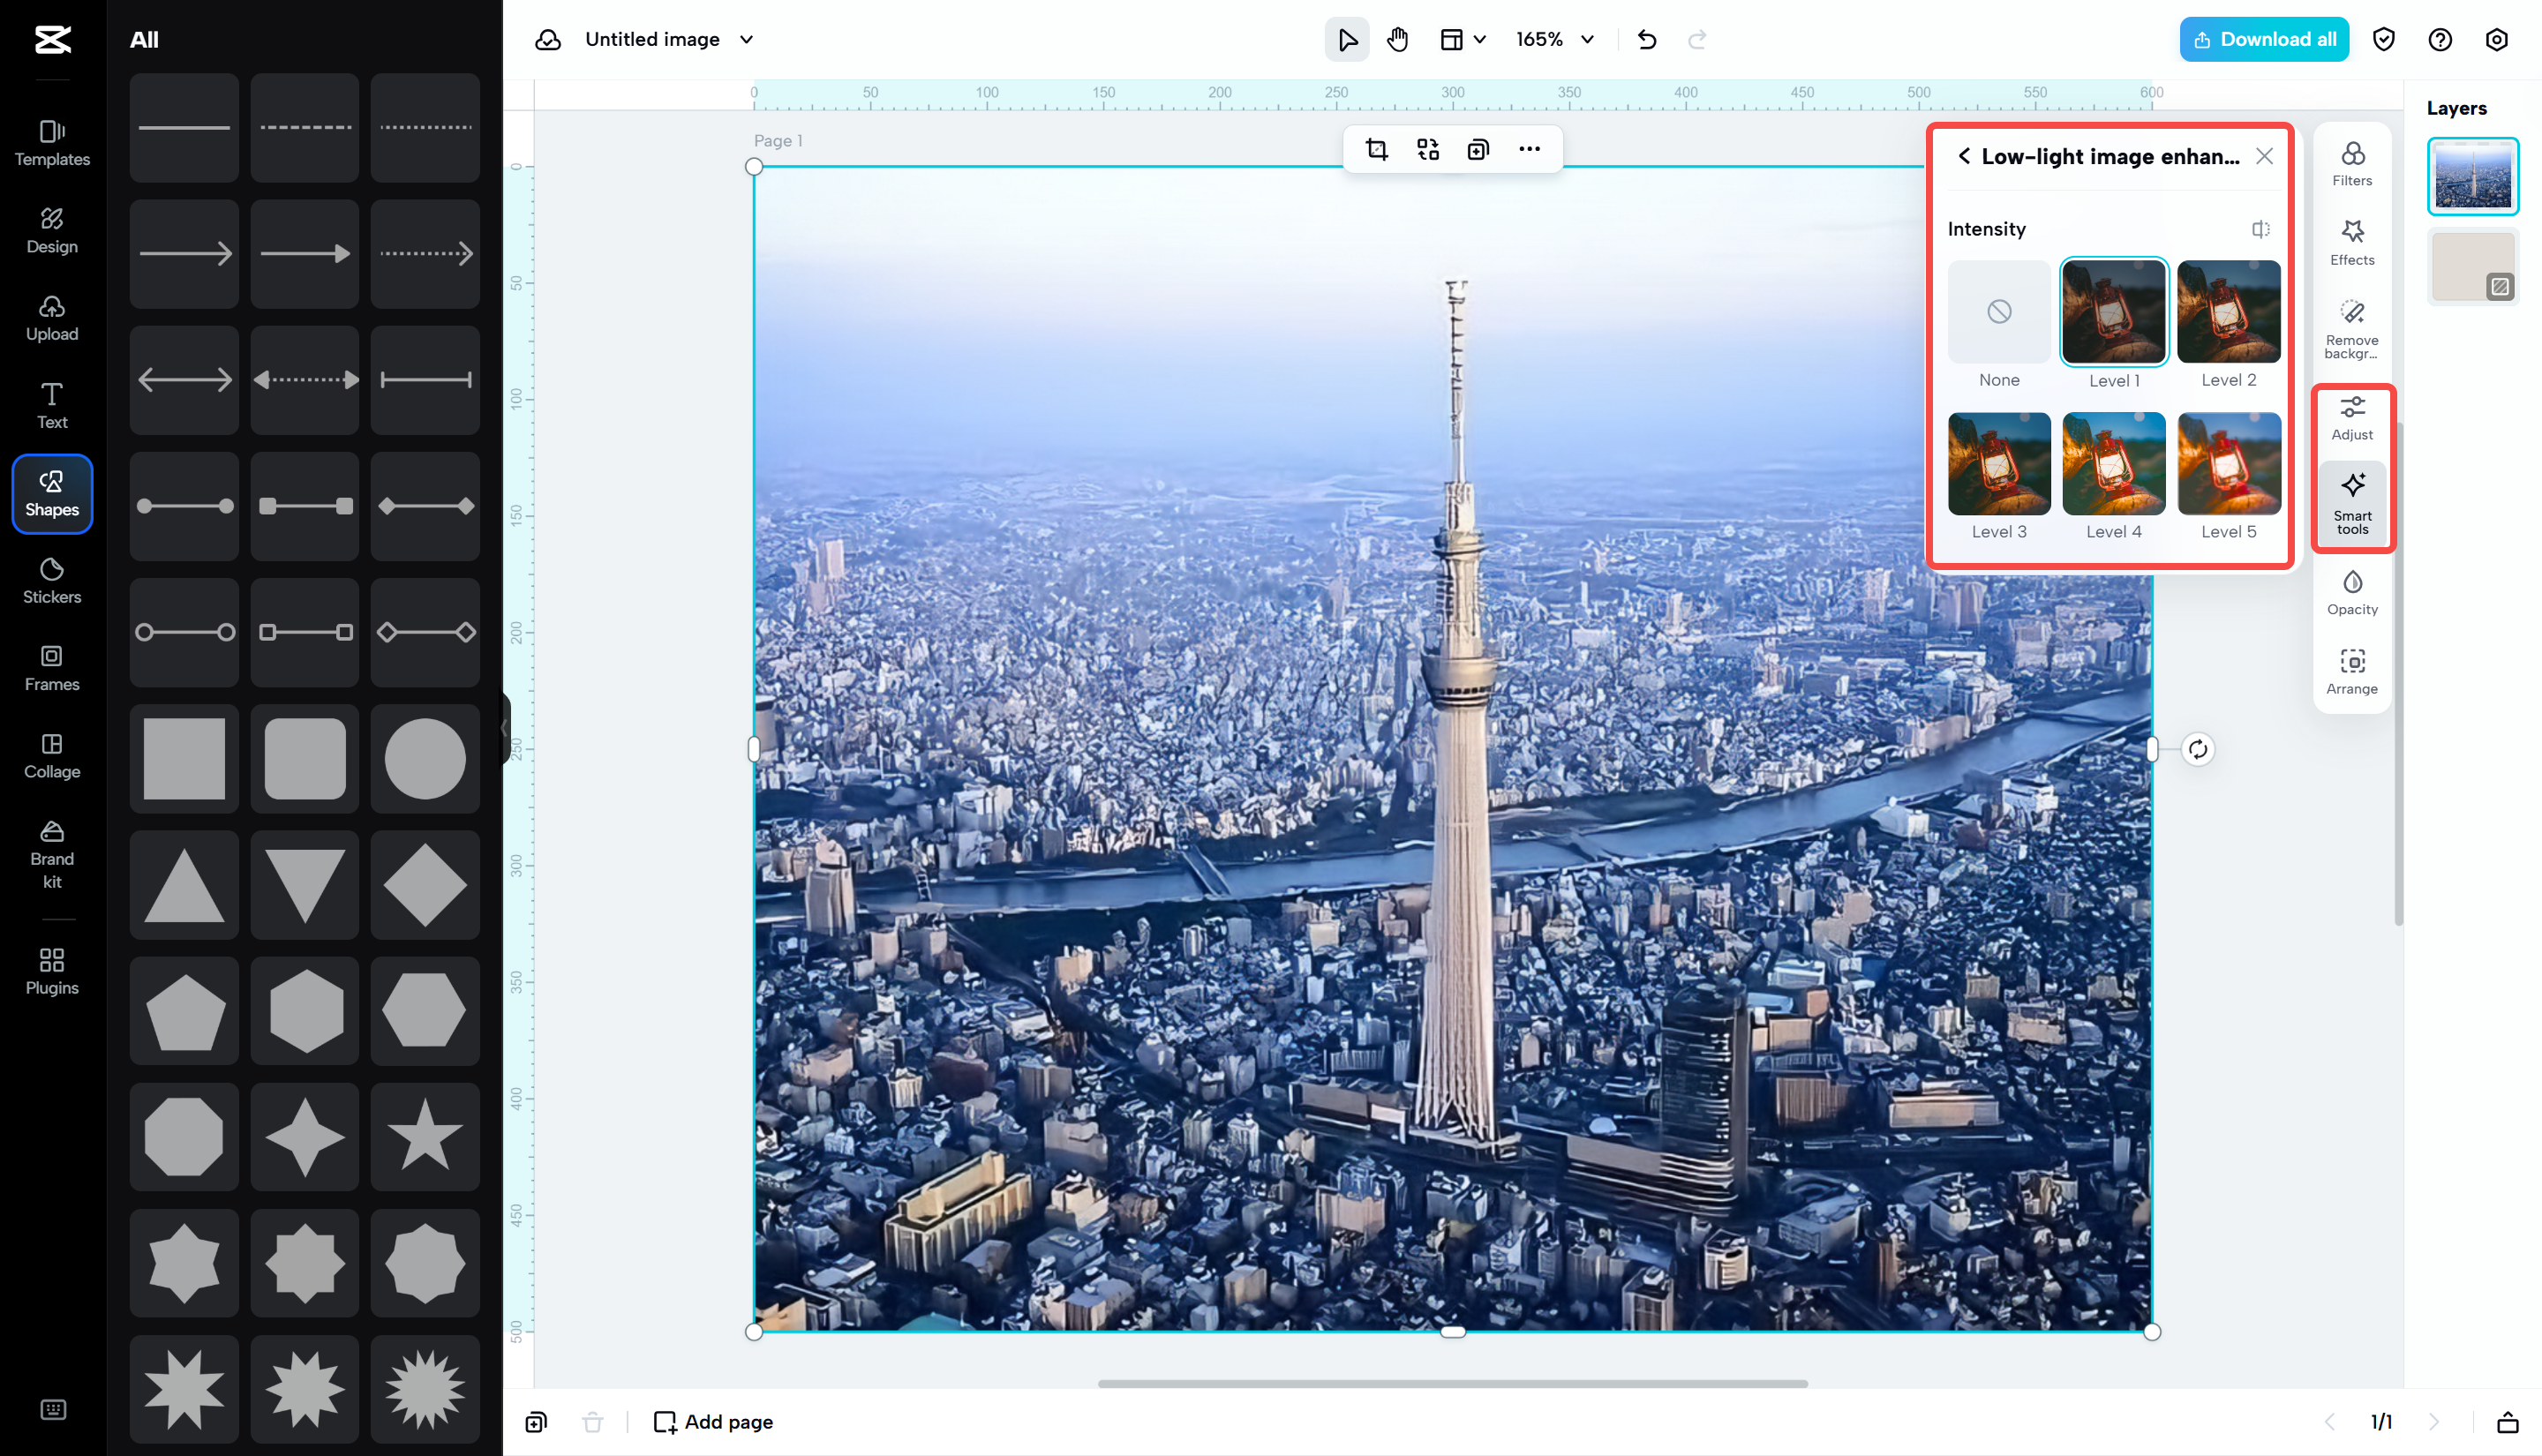Collapse the shapes side panel handle
The image size is (2542, 1456).
(x=505, y=728)
